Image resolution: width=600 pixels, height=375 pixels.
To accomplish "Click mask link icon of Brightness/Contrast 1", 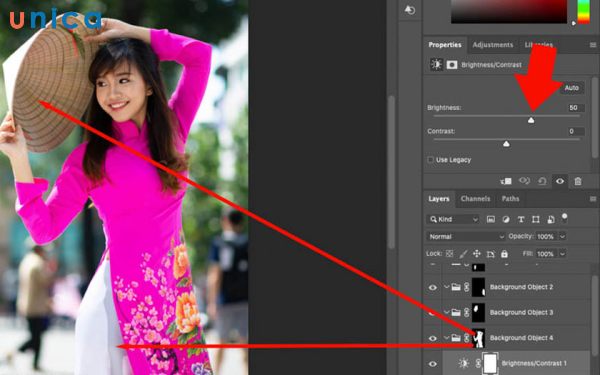I will 478,363.
